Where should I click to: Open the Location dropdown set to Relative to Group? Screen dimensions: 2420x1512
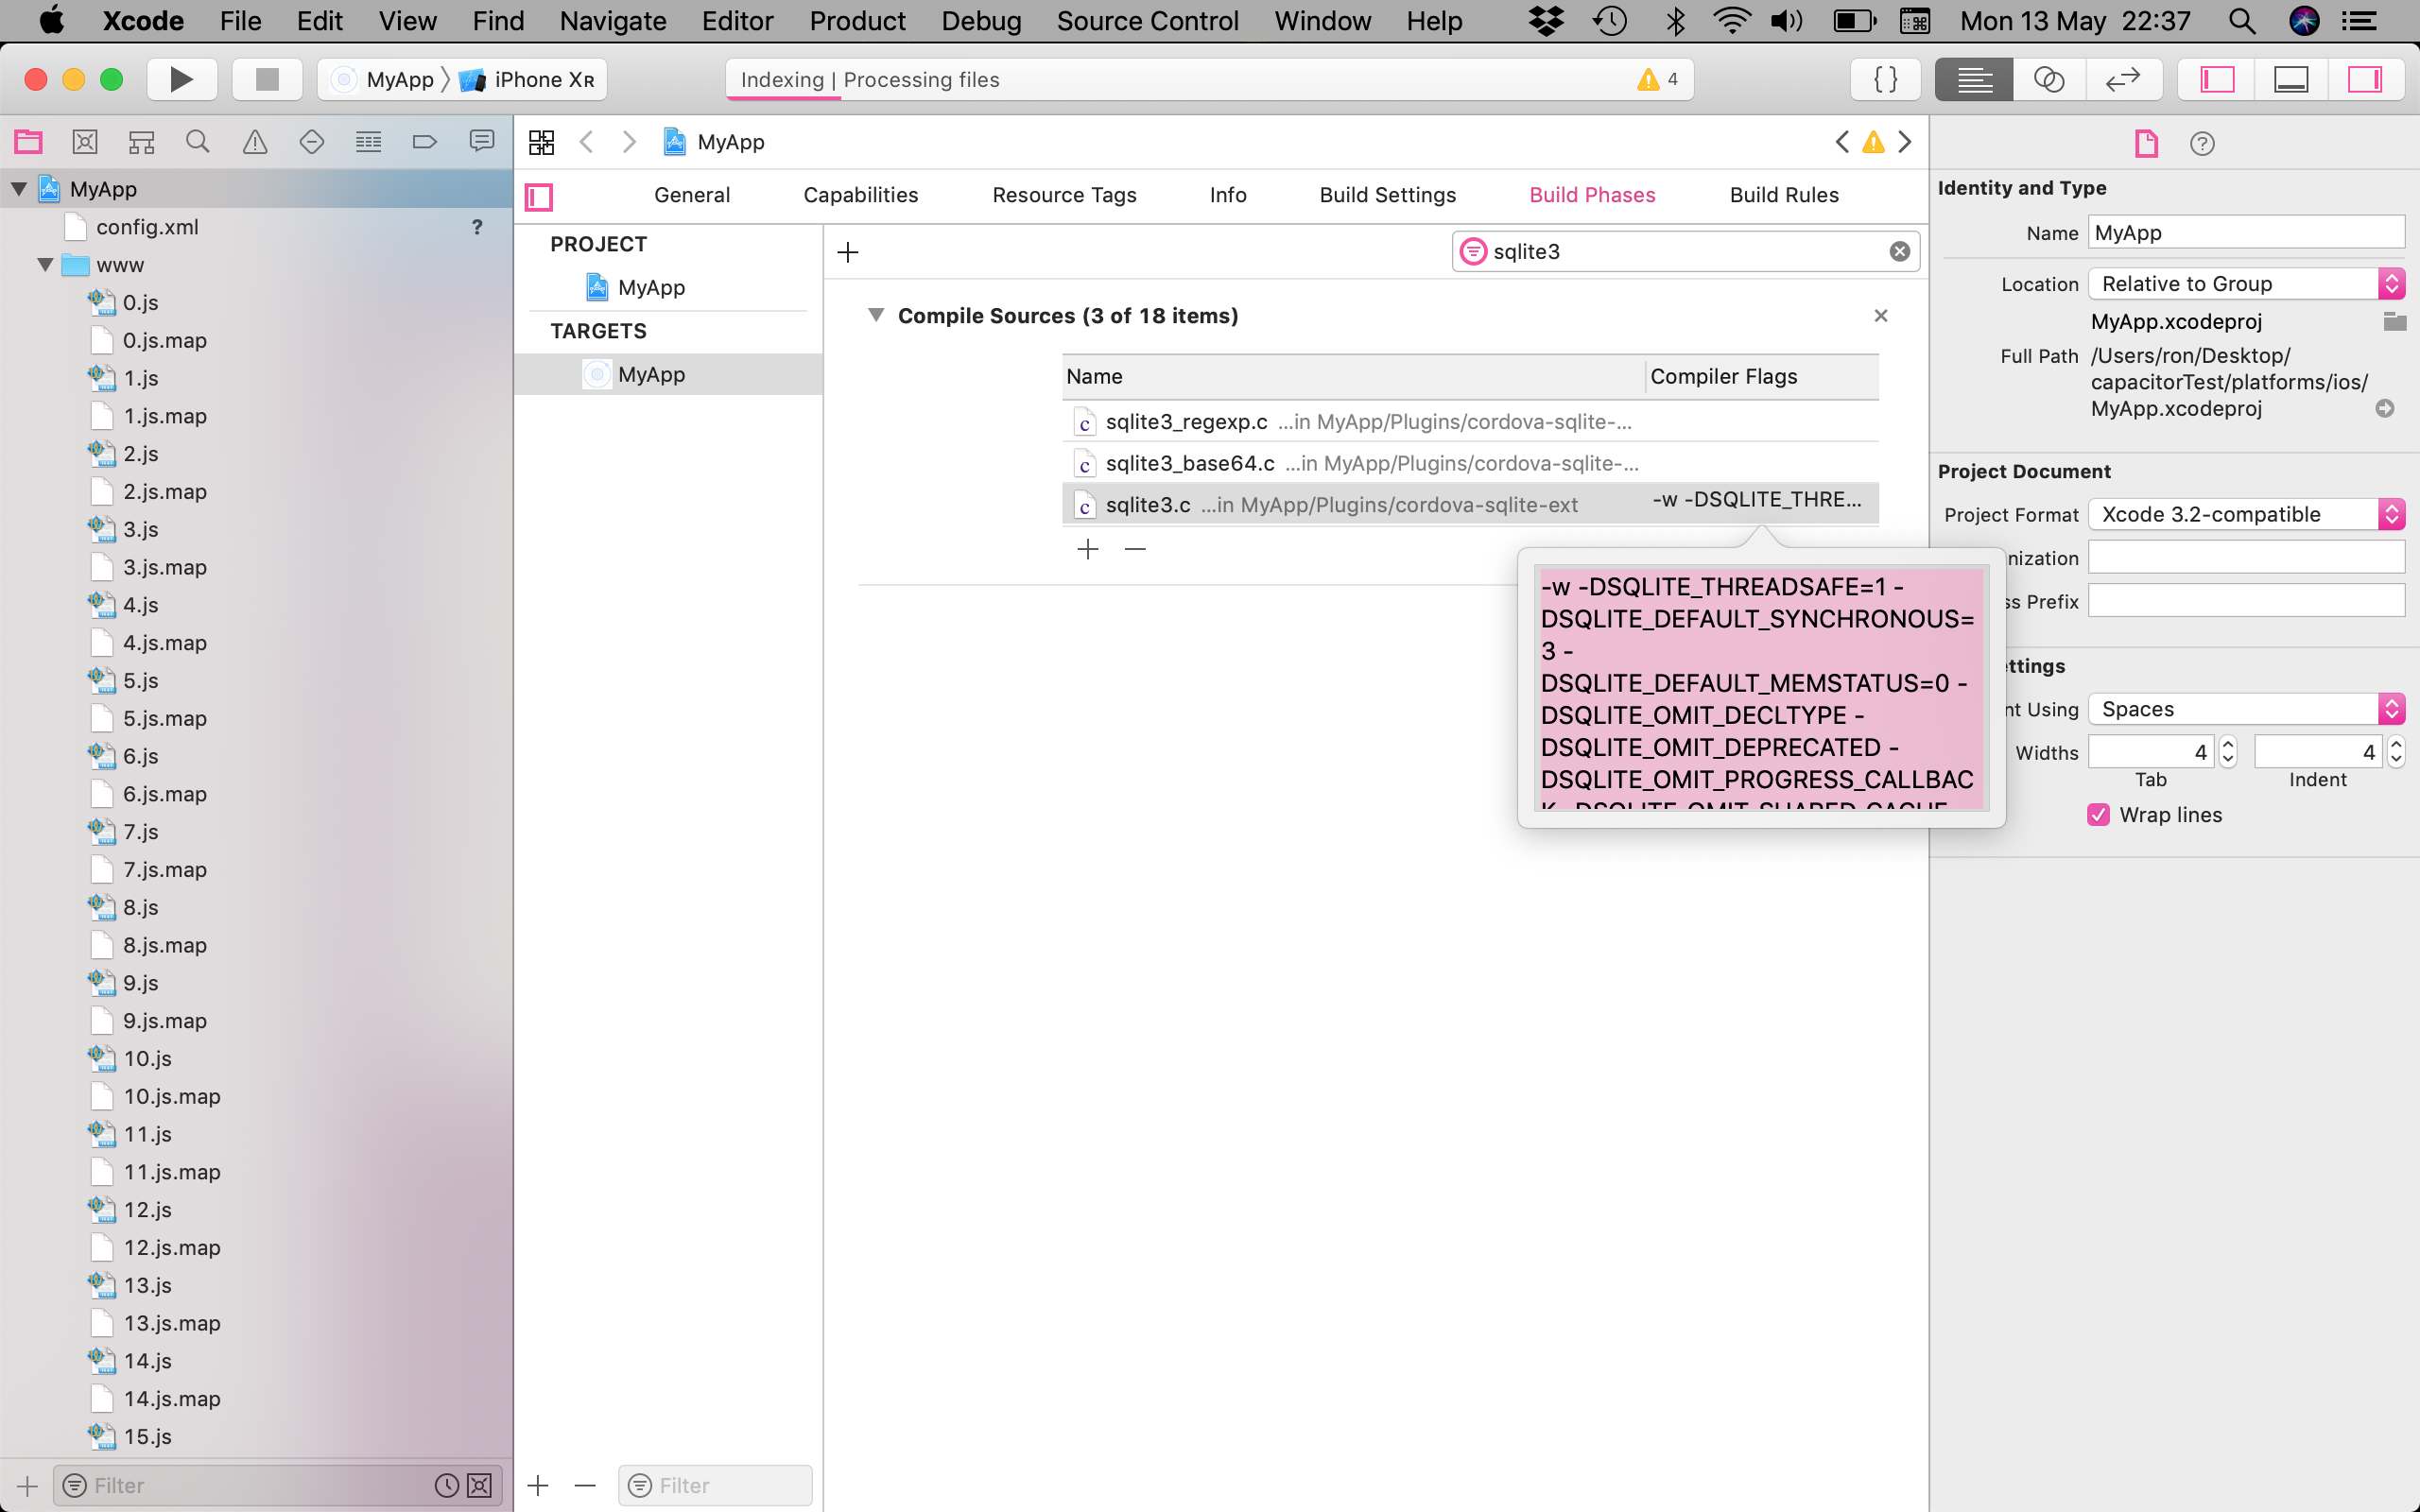2245,283
